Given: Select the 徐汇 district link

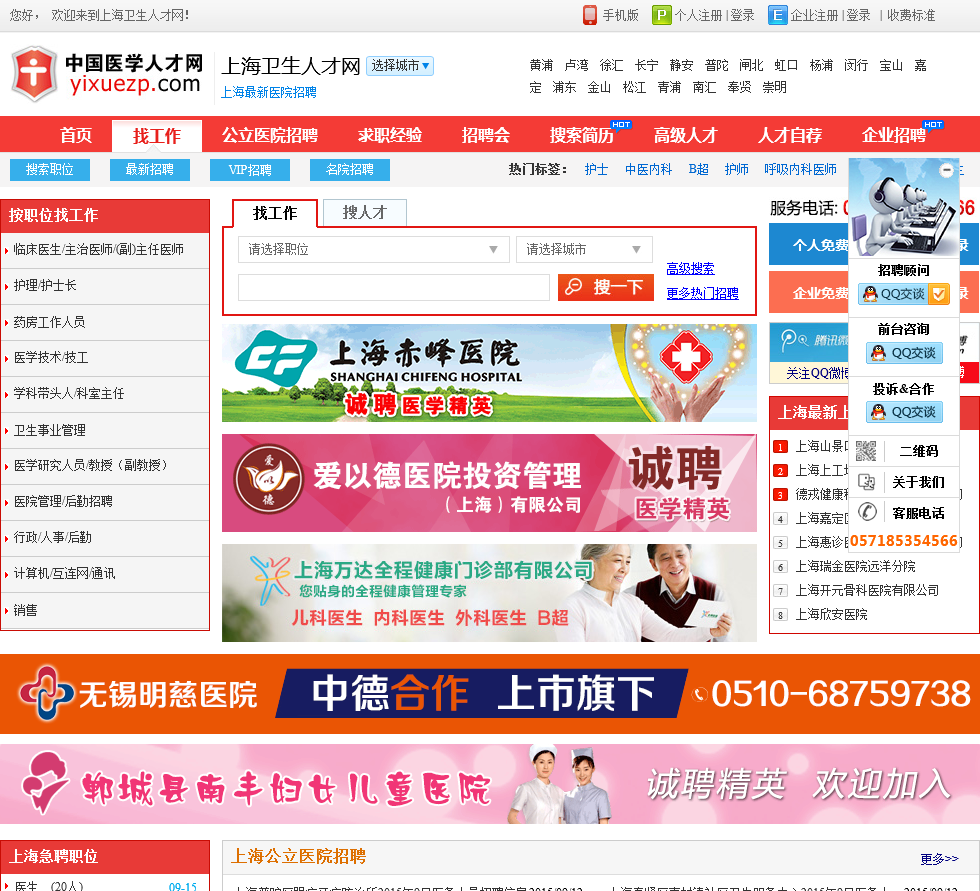Looking at the screenshot, I should tap(611, 65).
